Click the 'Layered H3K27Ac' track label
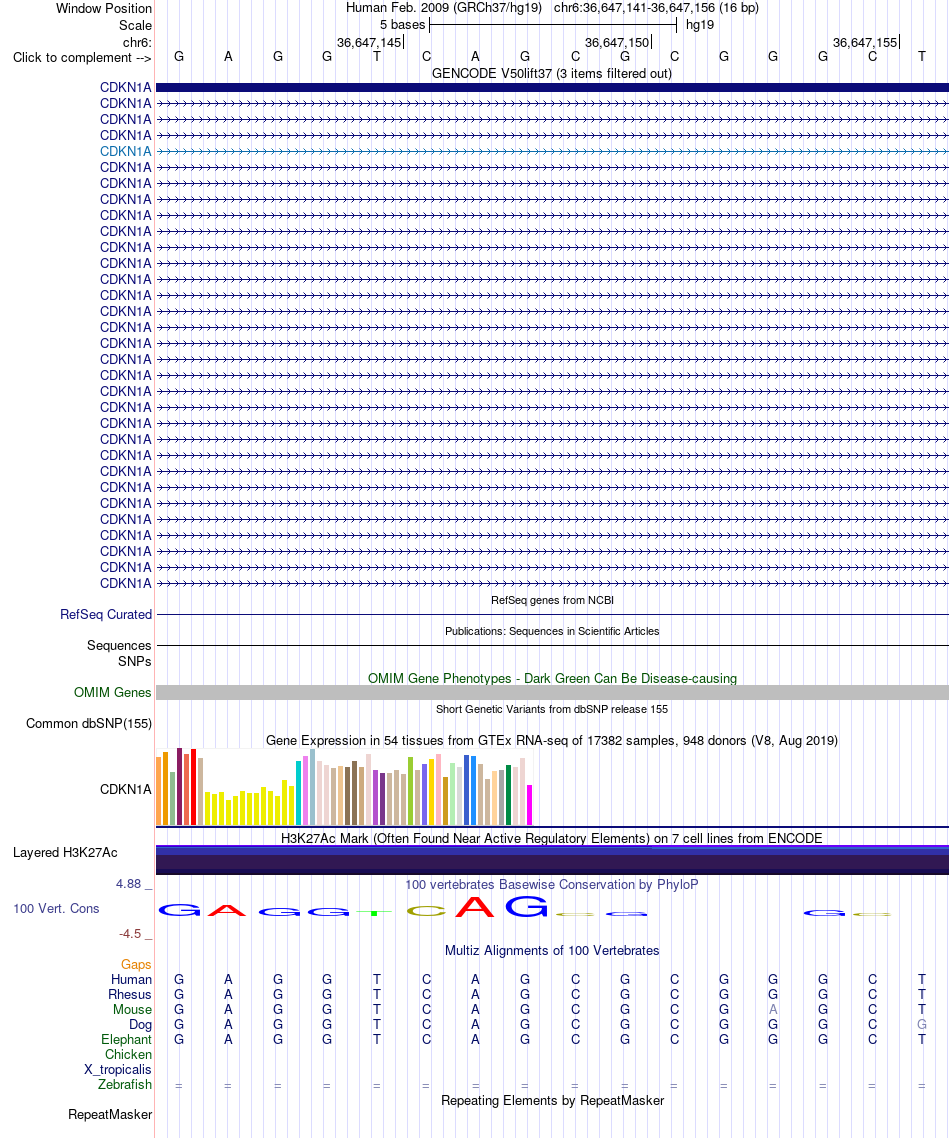Screen dimensions: 950x1138 pos(65,852)
